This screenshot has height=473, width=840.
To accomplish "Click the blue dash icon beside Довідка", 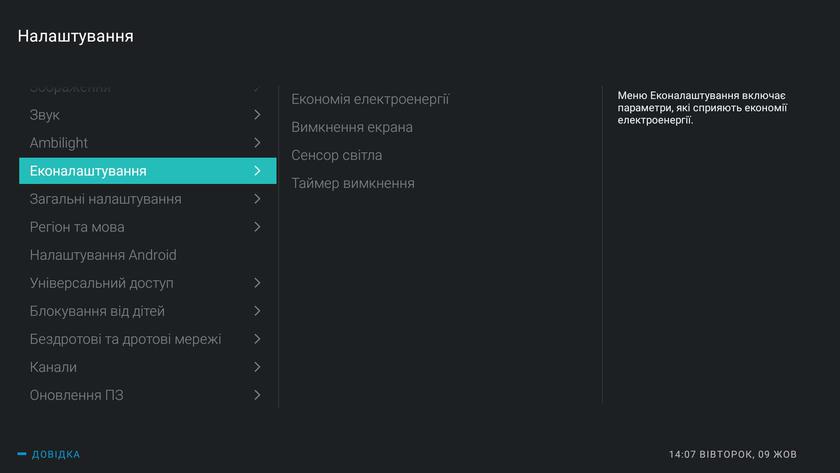I will click(22, 454).
